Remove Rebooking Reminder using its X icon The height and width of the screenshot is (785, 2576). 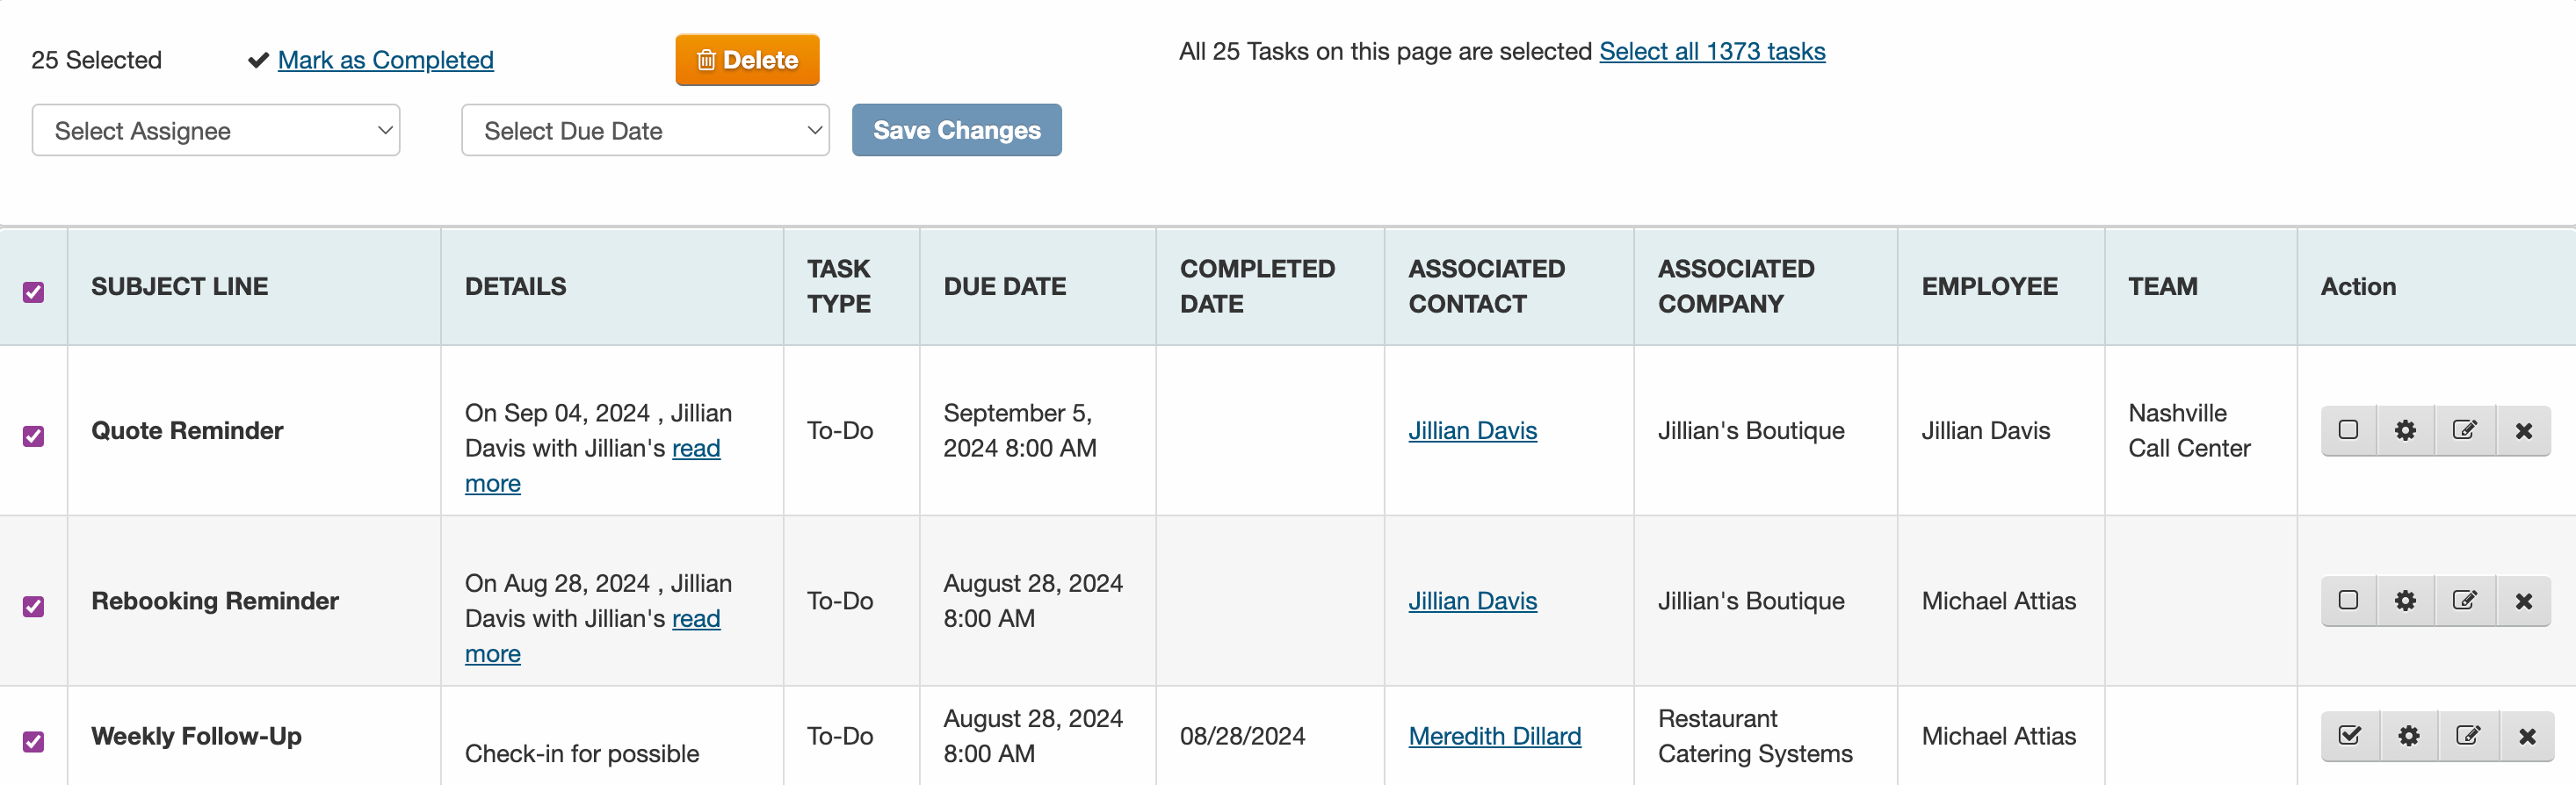point(2524,601)
